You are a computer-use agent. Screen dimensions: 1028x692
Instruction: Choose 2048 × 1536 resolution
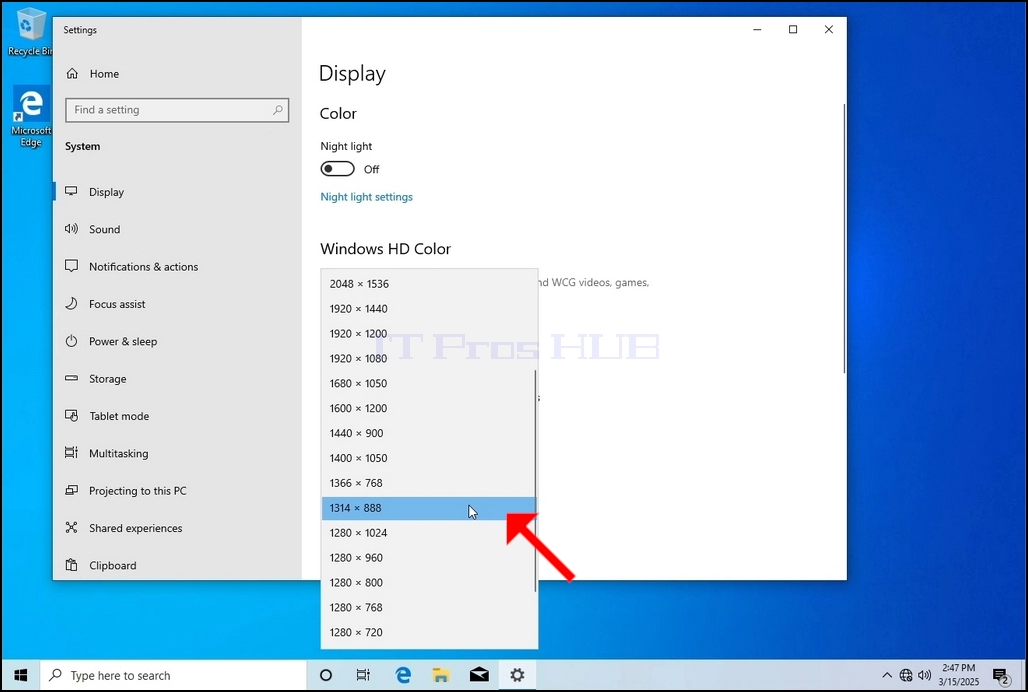(x=429, y=284)
